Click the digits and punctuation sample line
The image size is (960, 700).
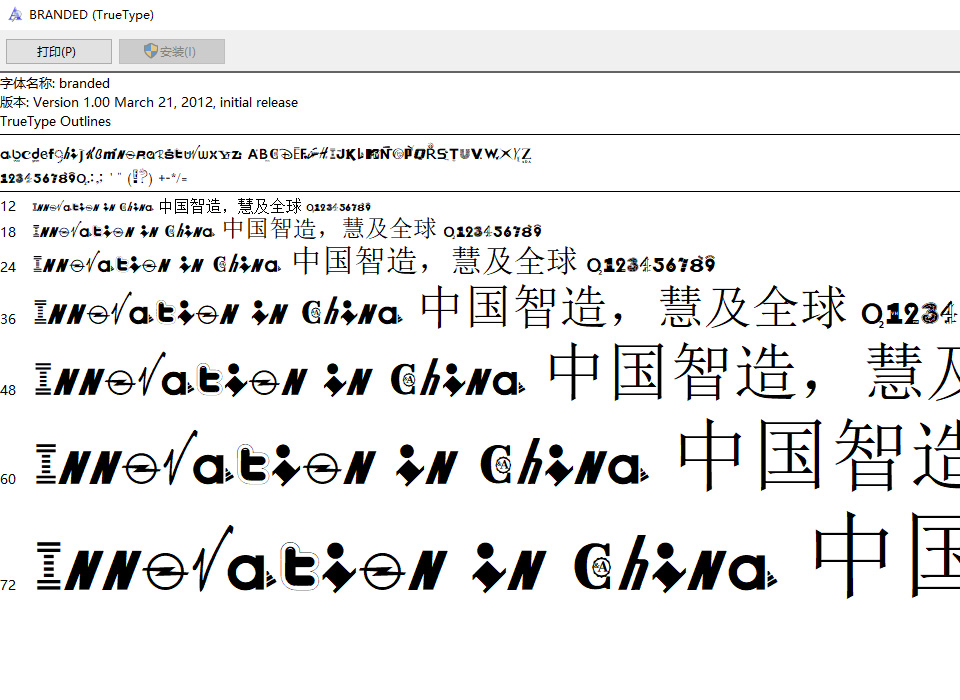click(x=94, y=178)
